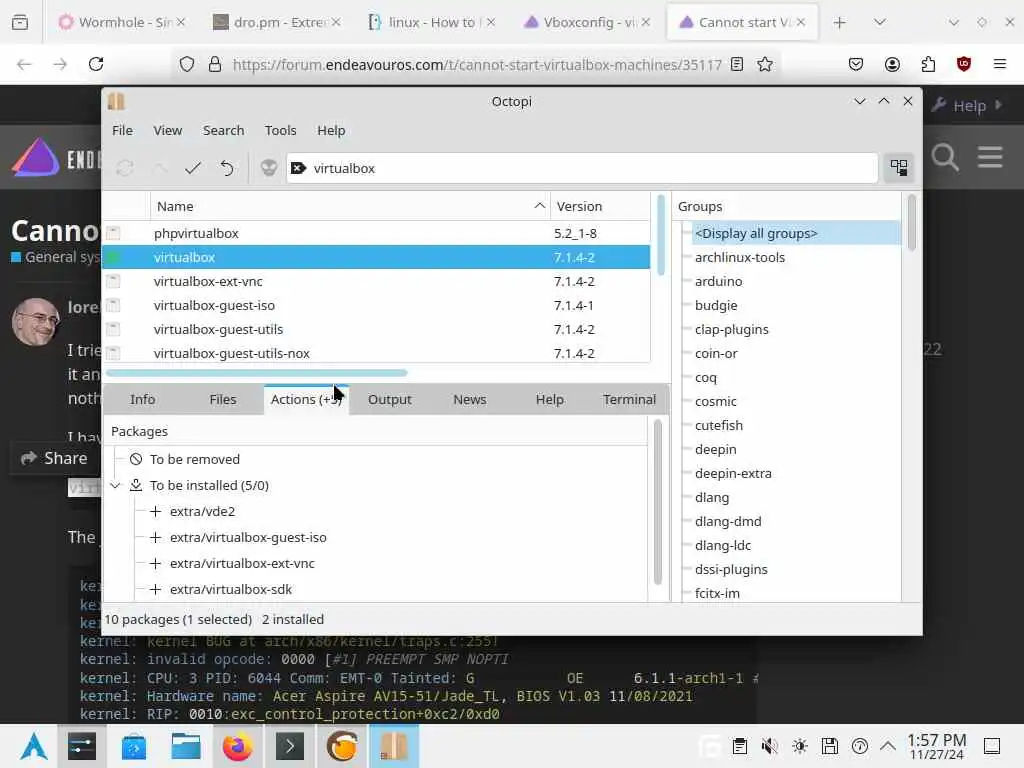This screenshot has width=1024, height=768.
Task: Click the Firefox URL address bar
Action: pos(477,64)
